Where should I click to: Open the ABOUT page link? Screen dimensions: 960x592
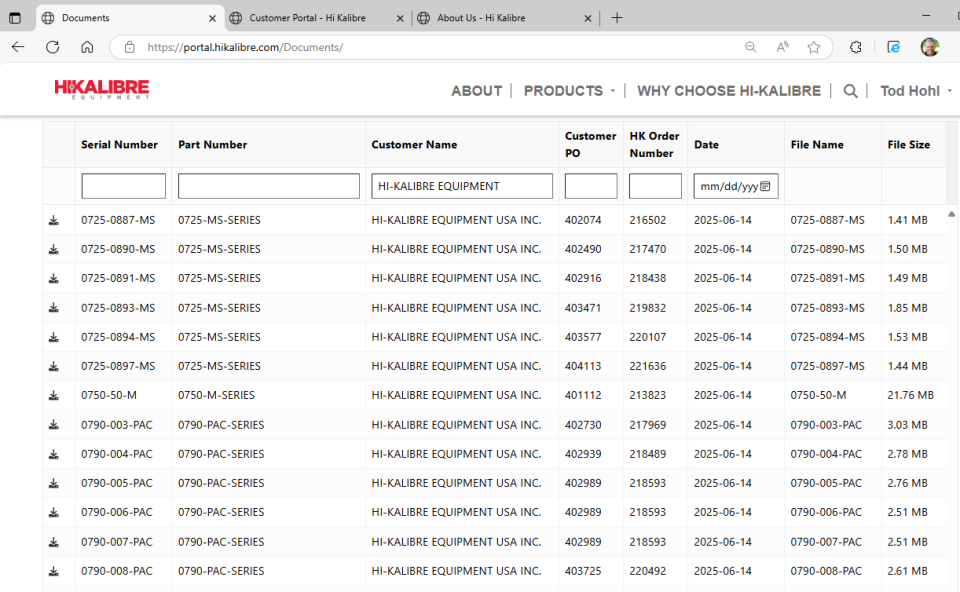[476, 91]
